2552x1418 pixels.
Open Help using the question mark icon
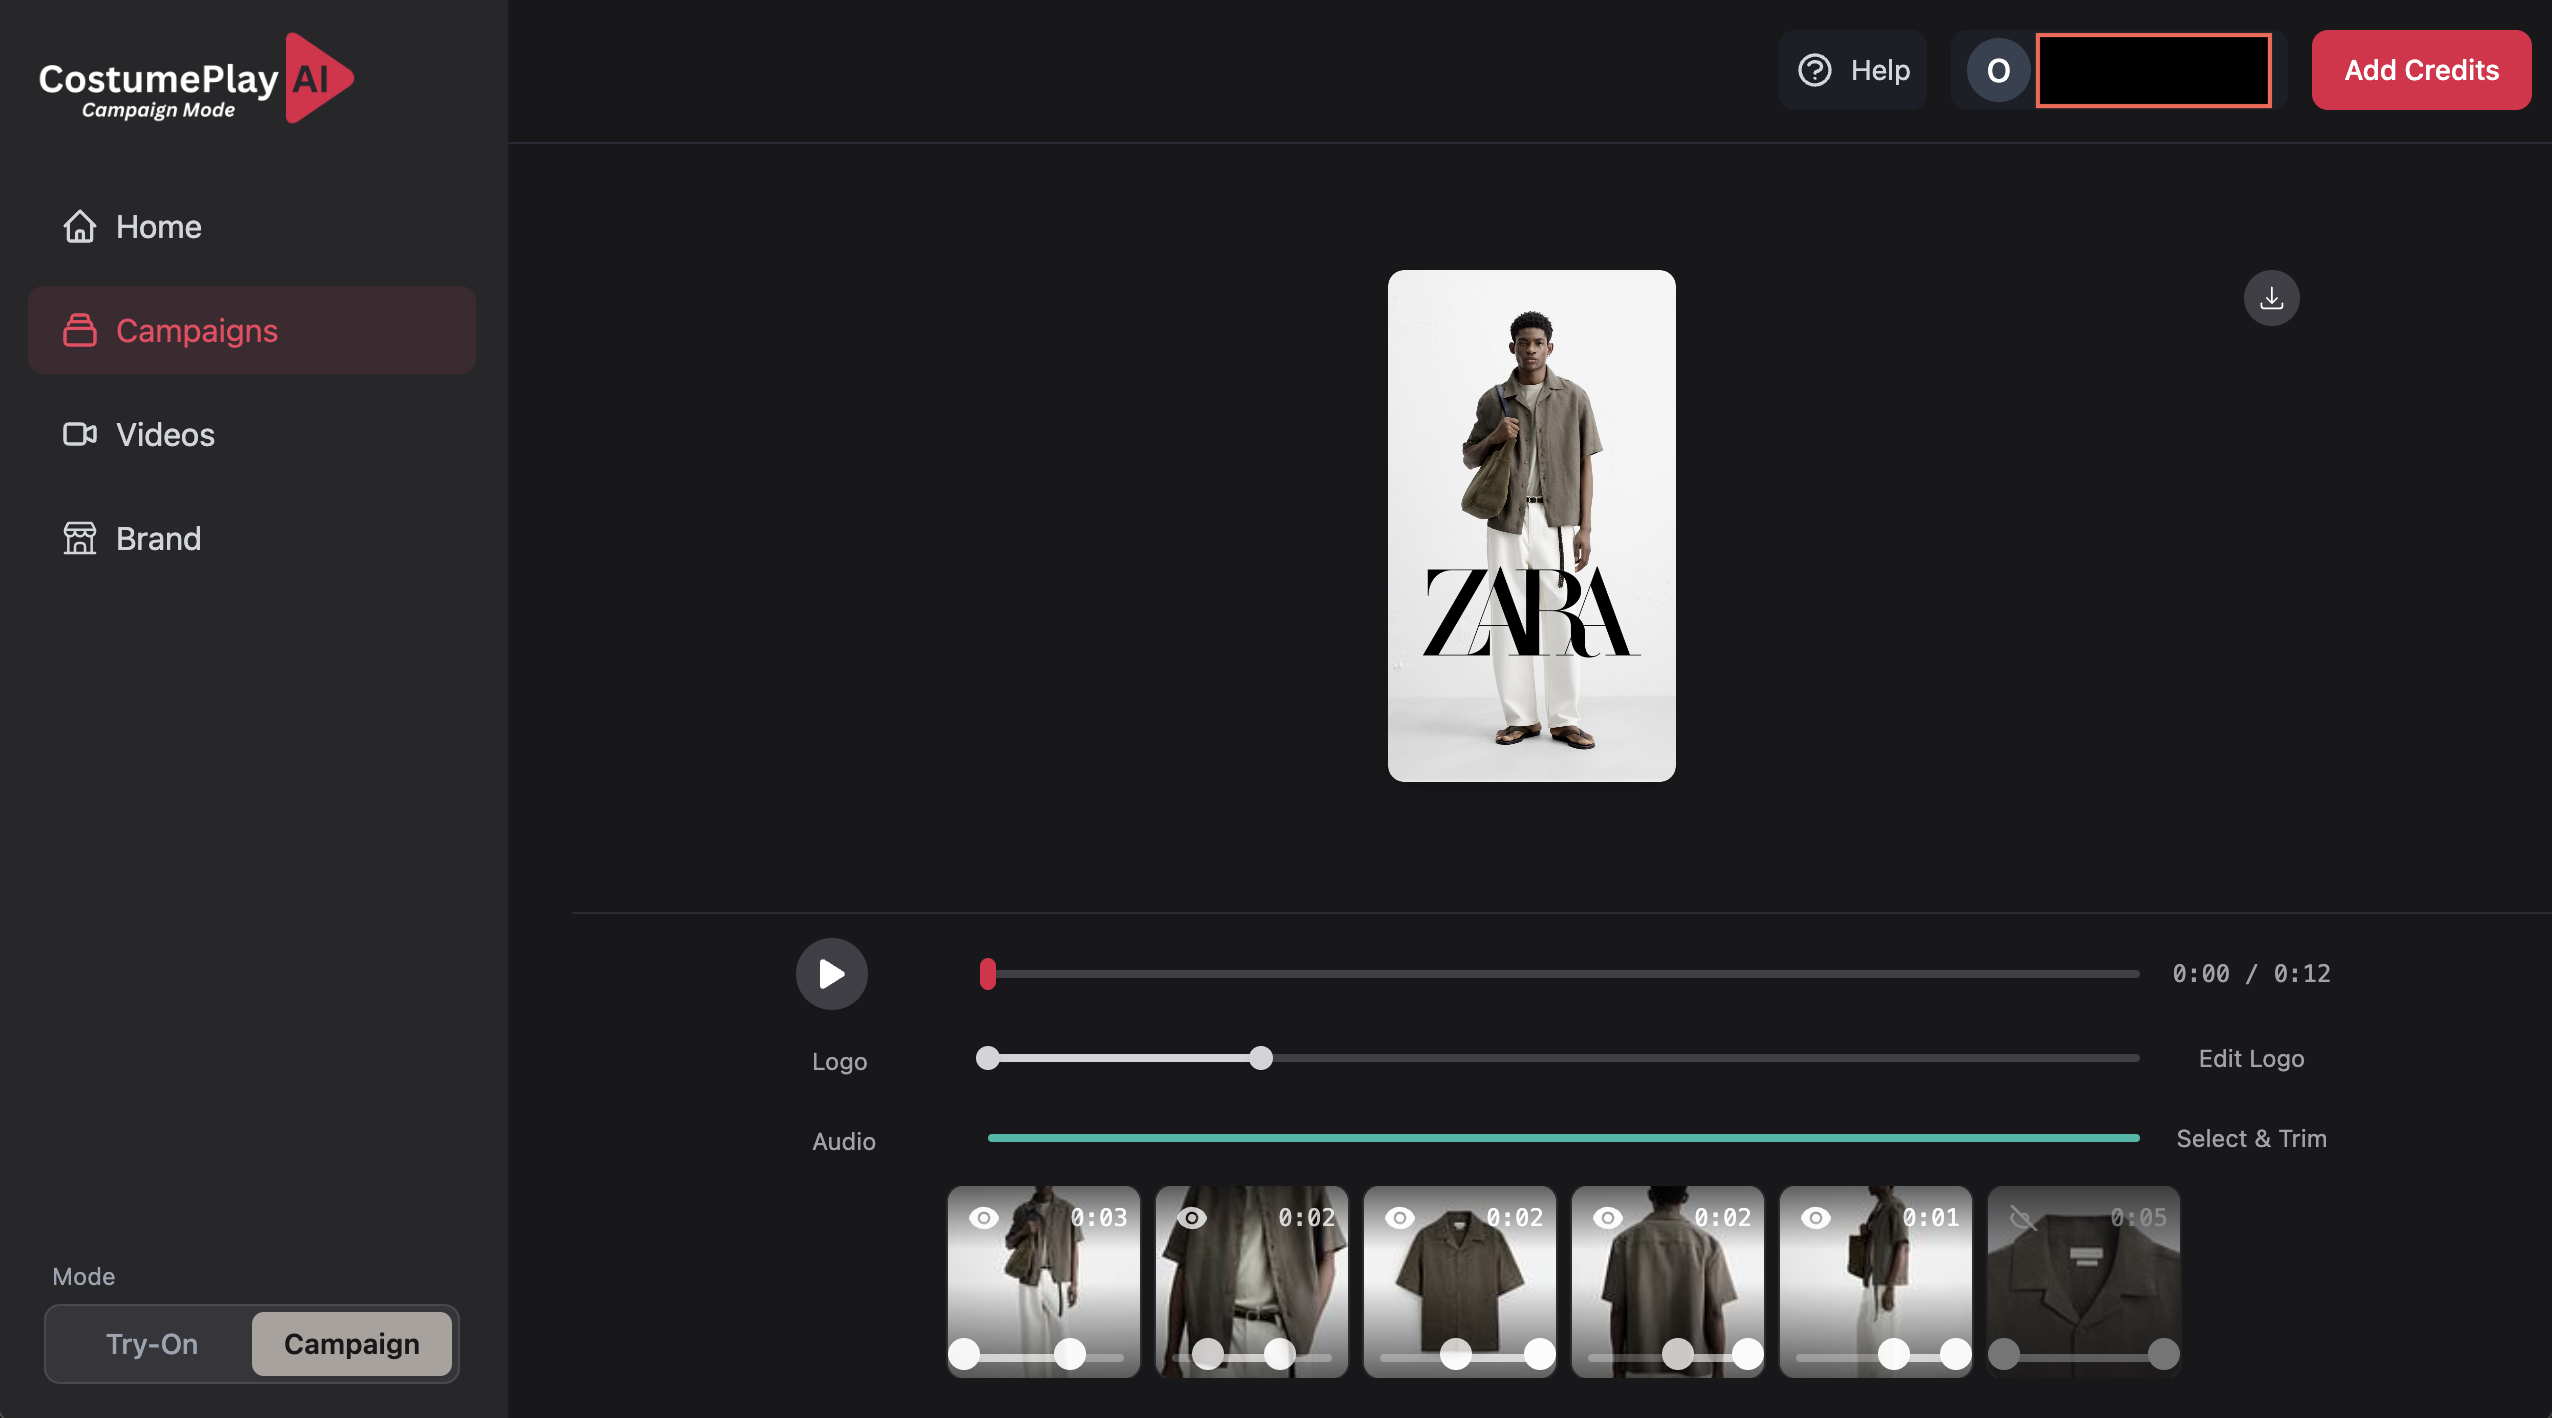point(1816,70)
